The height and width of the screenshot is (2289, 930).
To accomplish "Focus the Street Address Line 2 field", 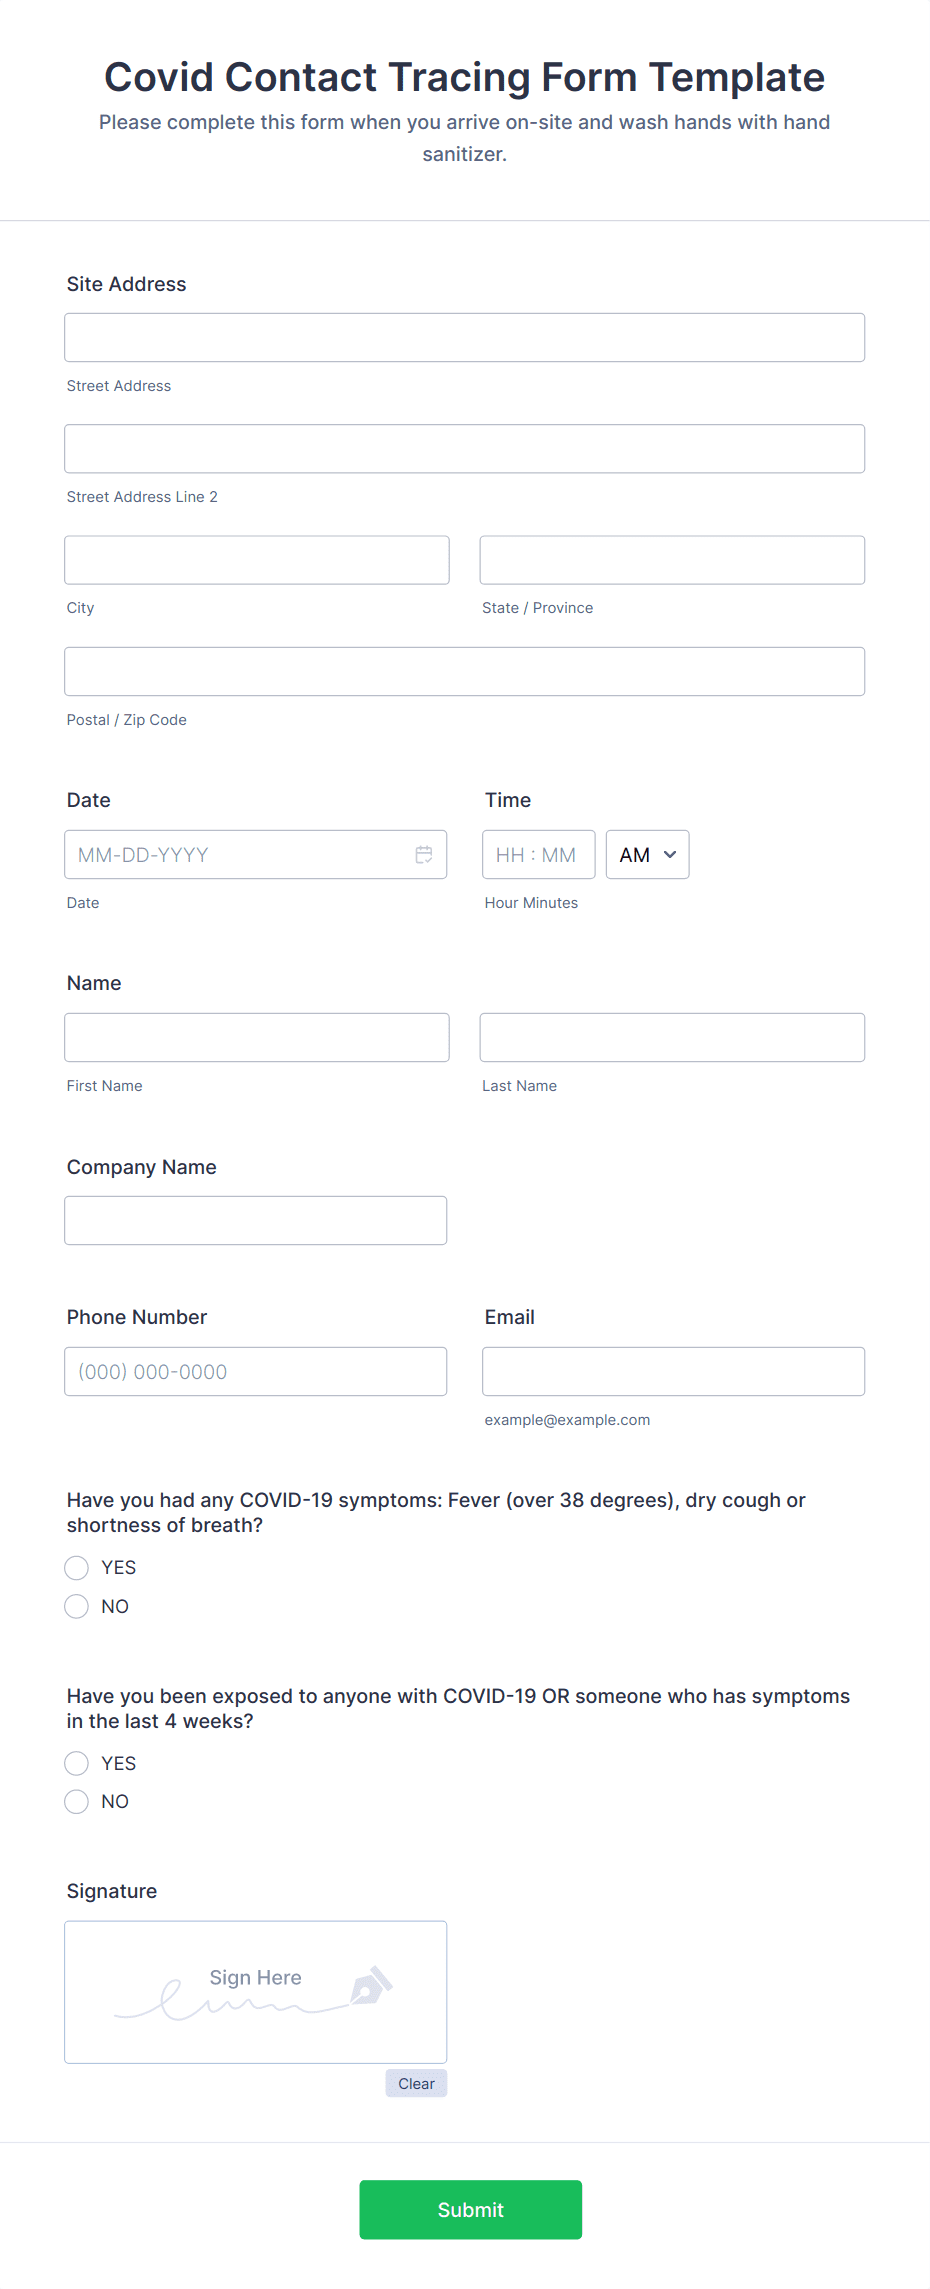I will click(x=465, y=449).
